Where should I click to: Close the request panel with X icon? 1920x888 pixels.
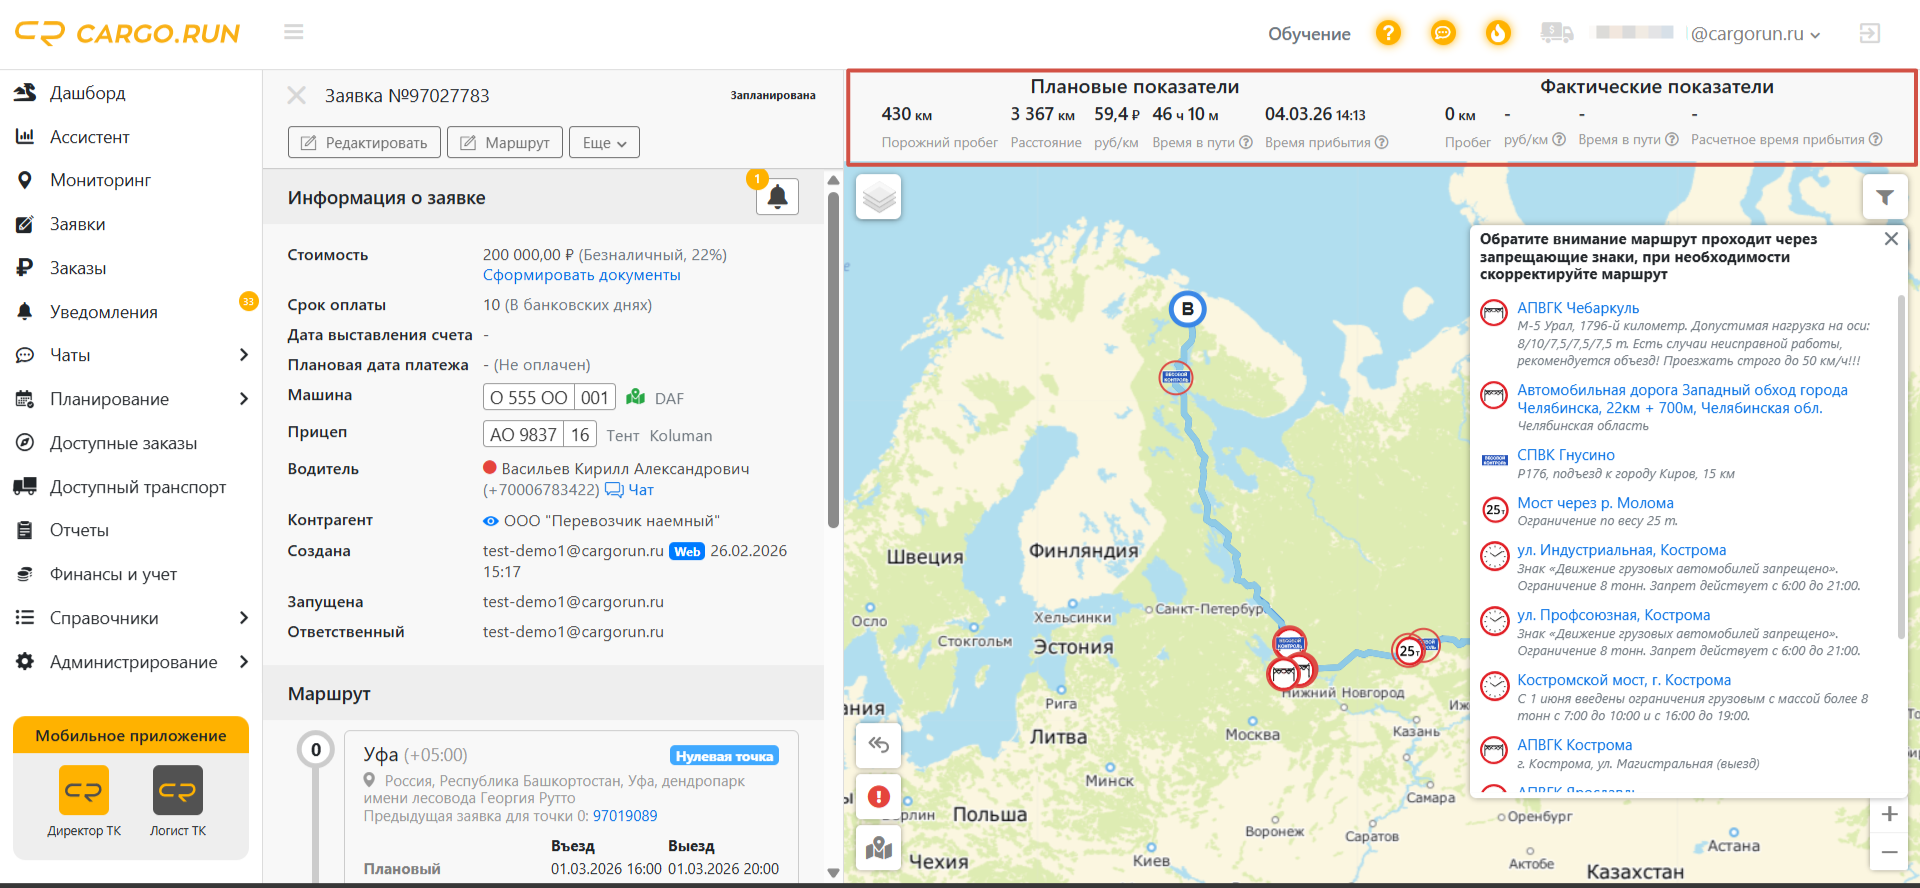tap(297, 95)
